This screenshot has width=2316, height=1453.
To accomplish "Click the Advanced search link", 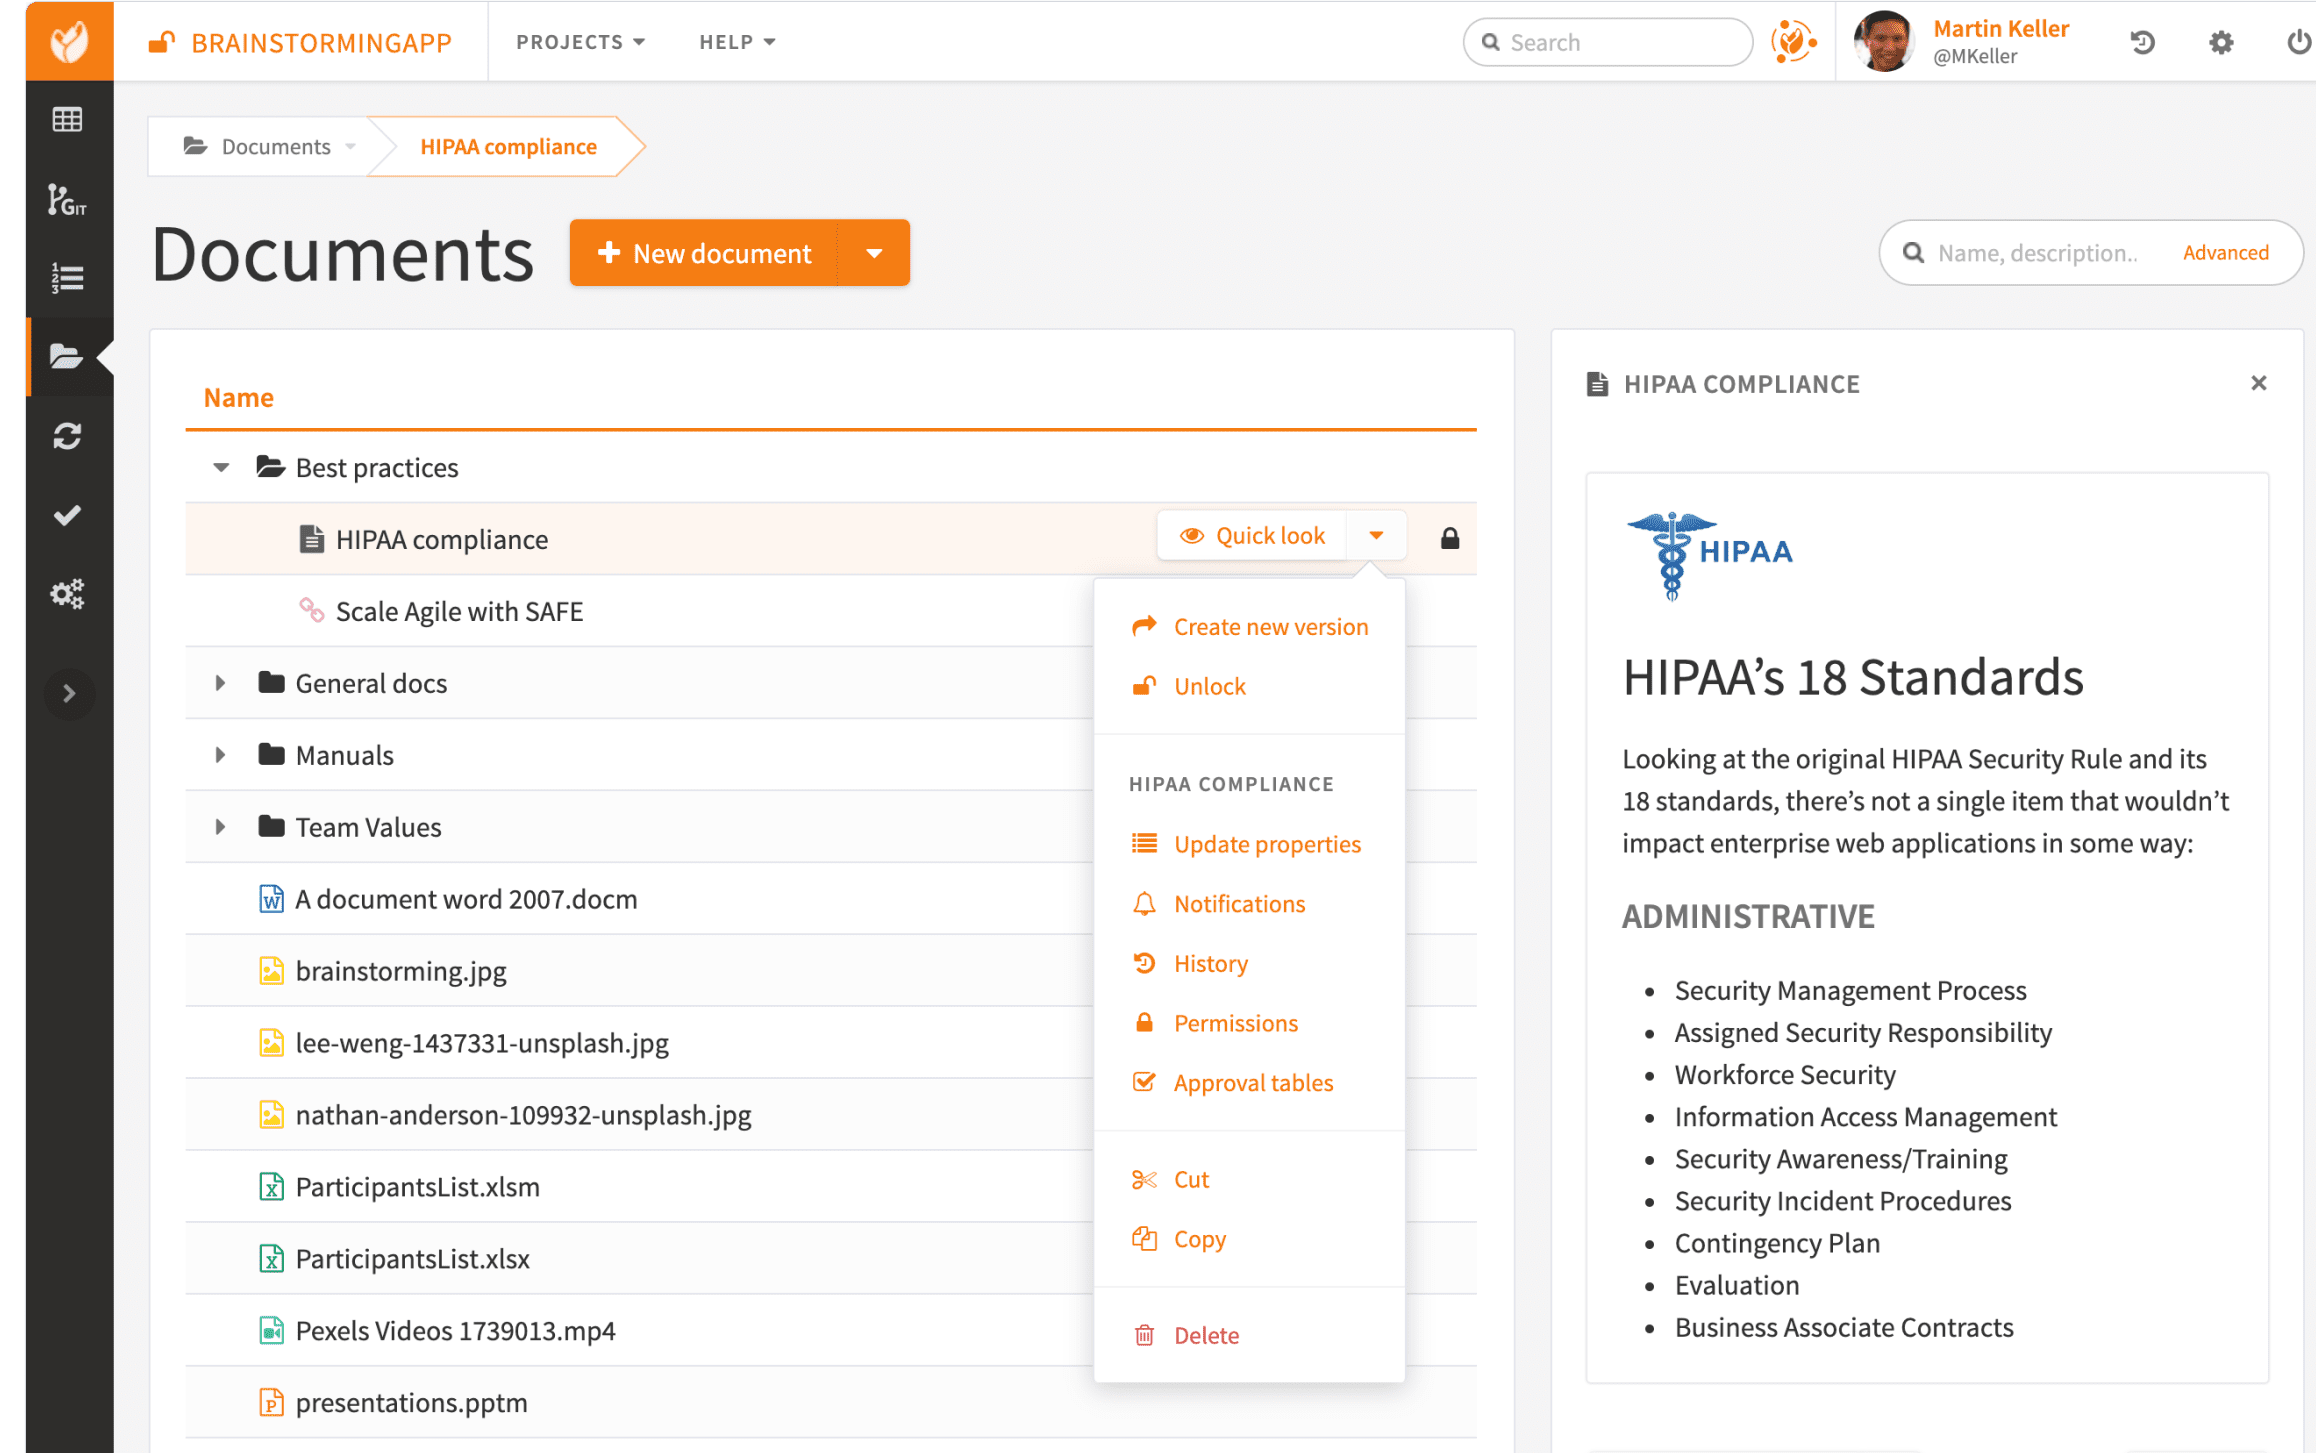I will (x=2225, y=252).
